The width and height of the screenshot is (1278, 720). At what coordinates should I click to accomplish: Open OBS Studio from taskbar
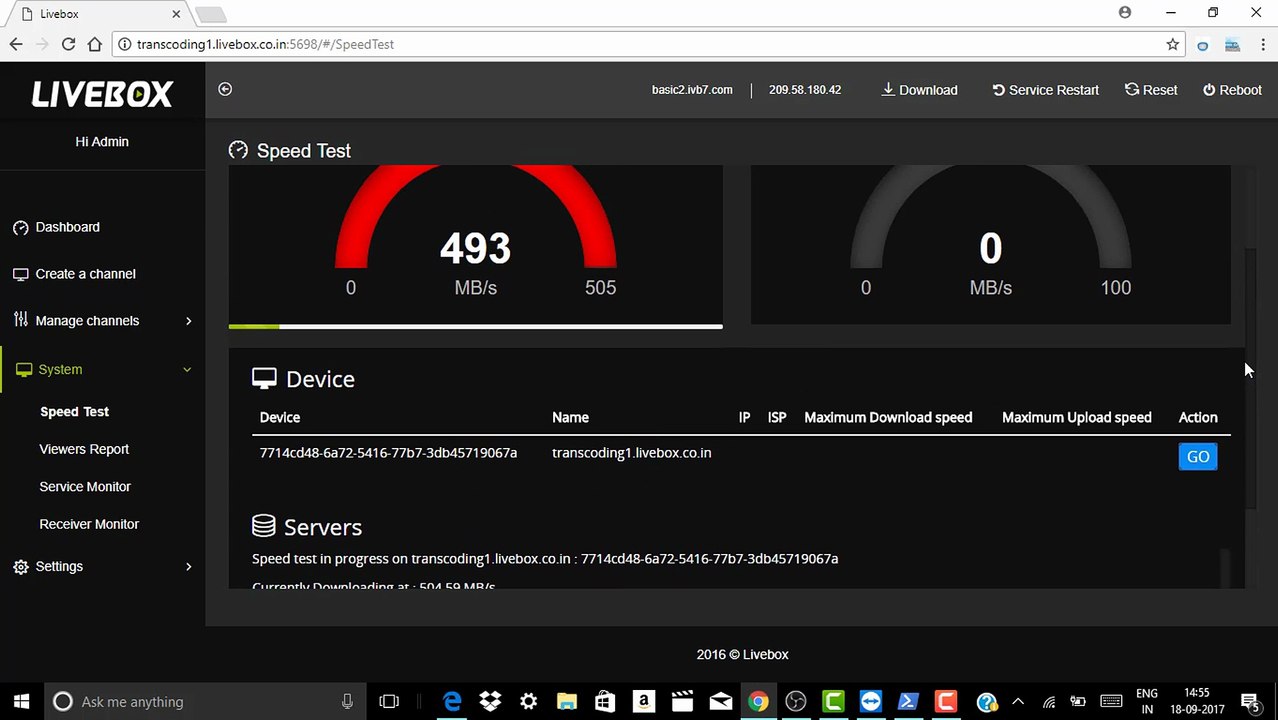pyautogui.click(x=796, y=701)
